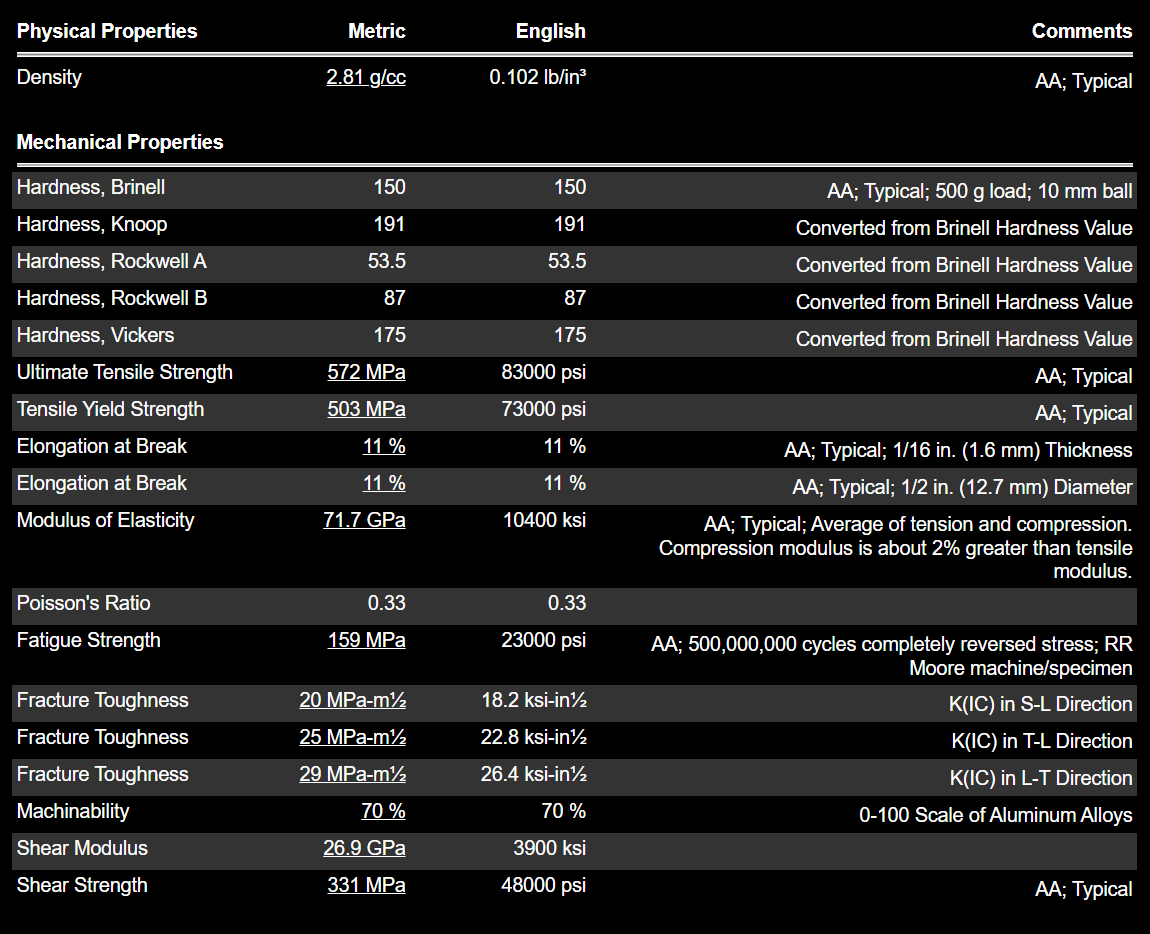
Task: Click the Metric column header
Action: pos(376,31)
